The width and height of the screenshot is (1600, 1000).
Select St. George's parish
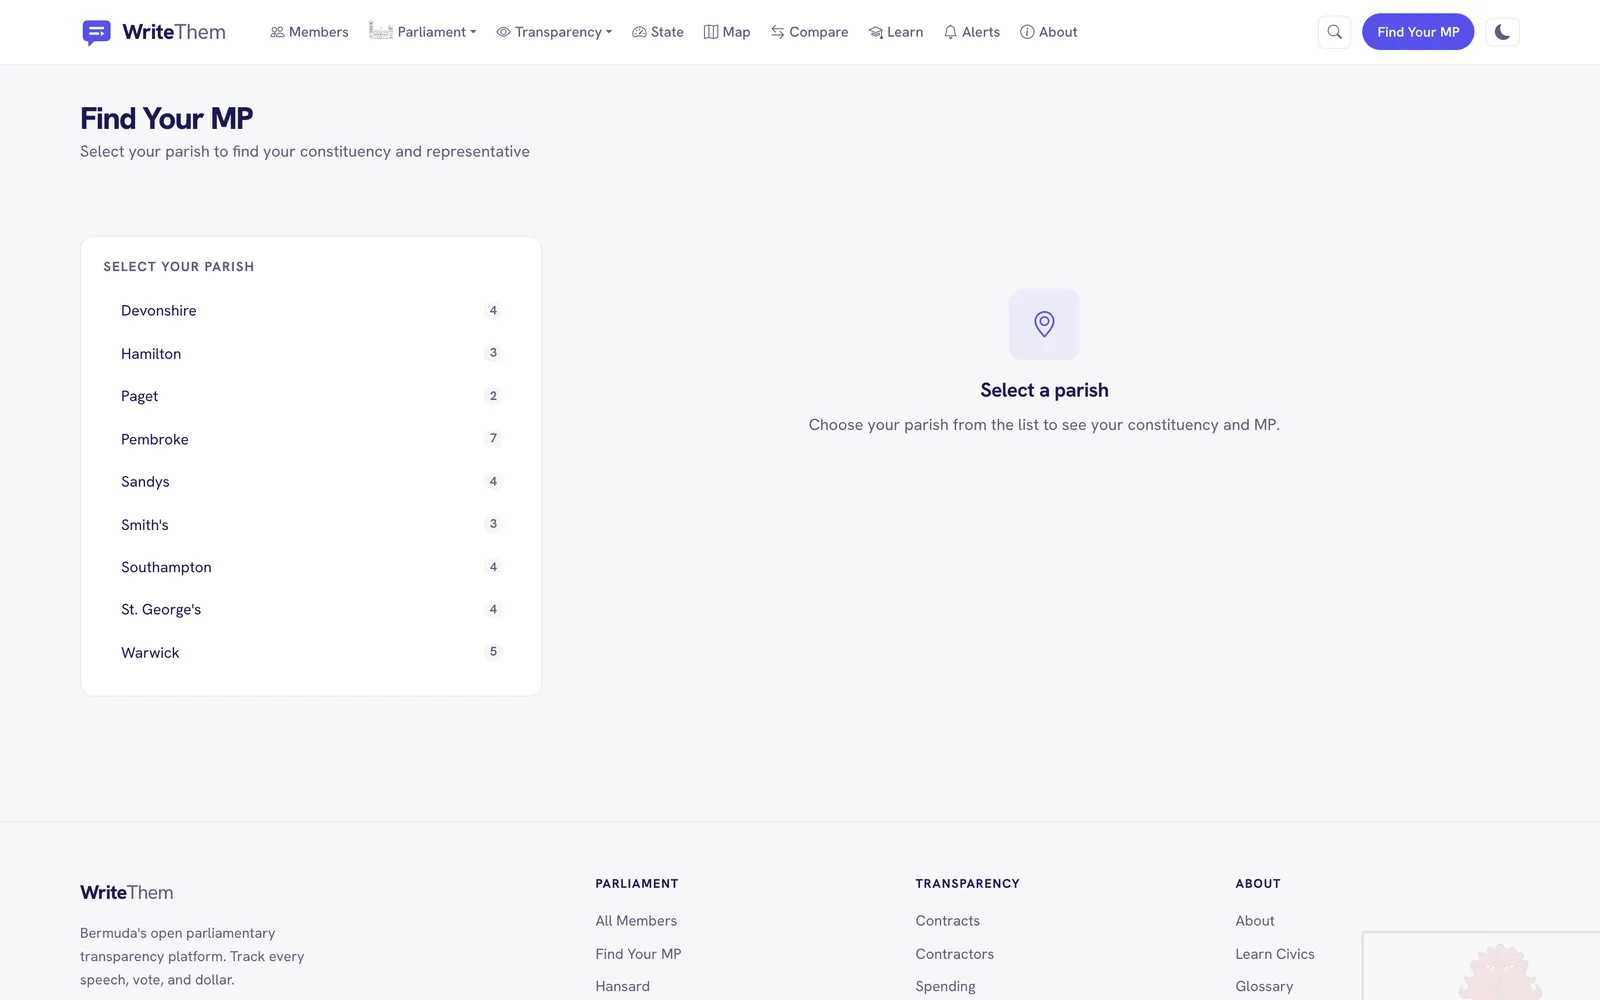[311, 609]
